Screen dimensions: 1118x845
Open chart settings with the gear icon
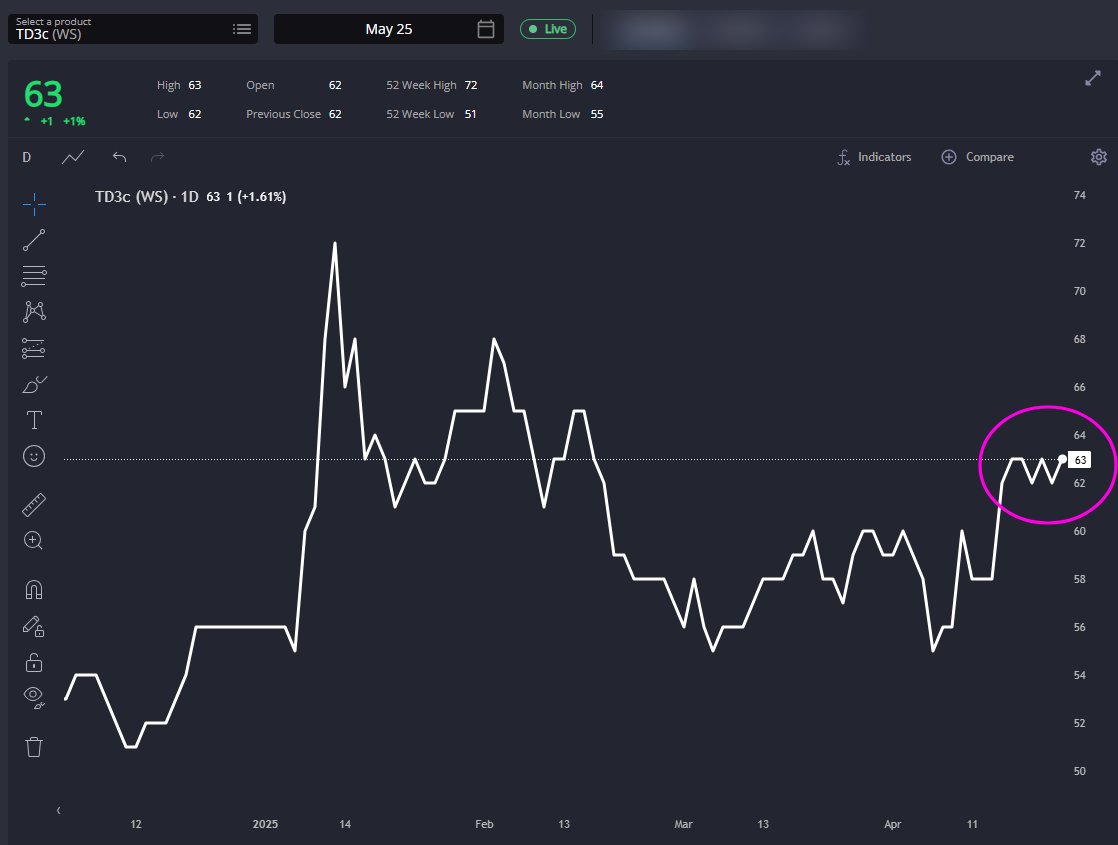coord(1098,157)
